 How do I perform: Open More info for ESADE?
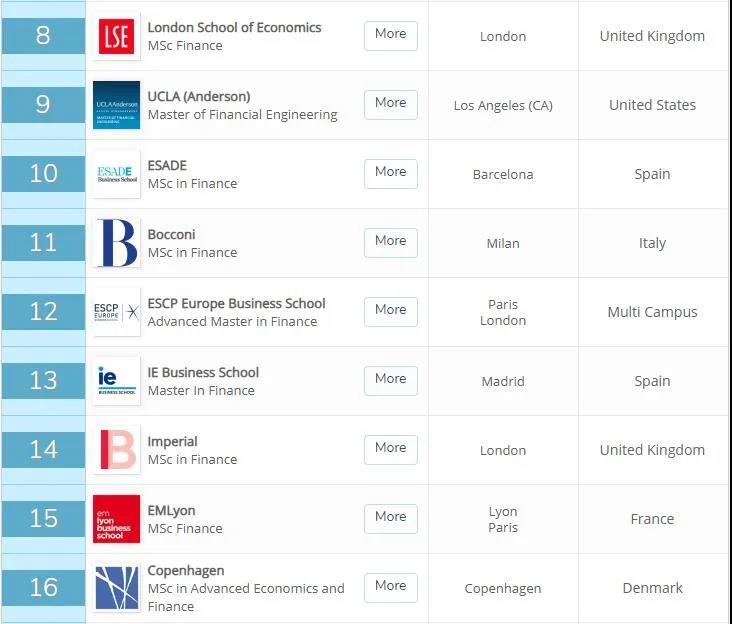391,174
